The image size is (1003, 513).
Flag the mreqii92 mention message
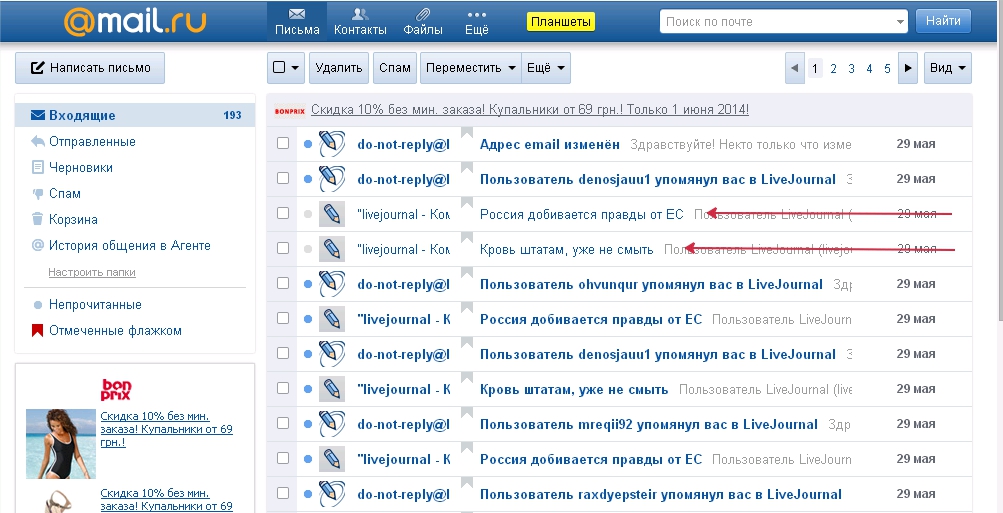466,413
